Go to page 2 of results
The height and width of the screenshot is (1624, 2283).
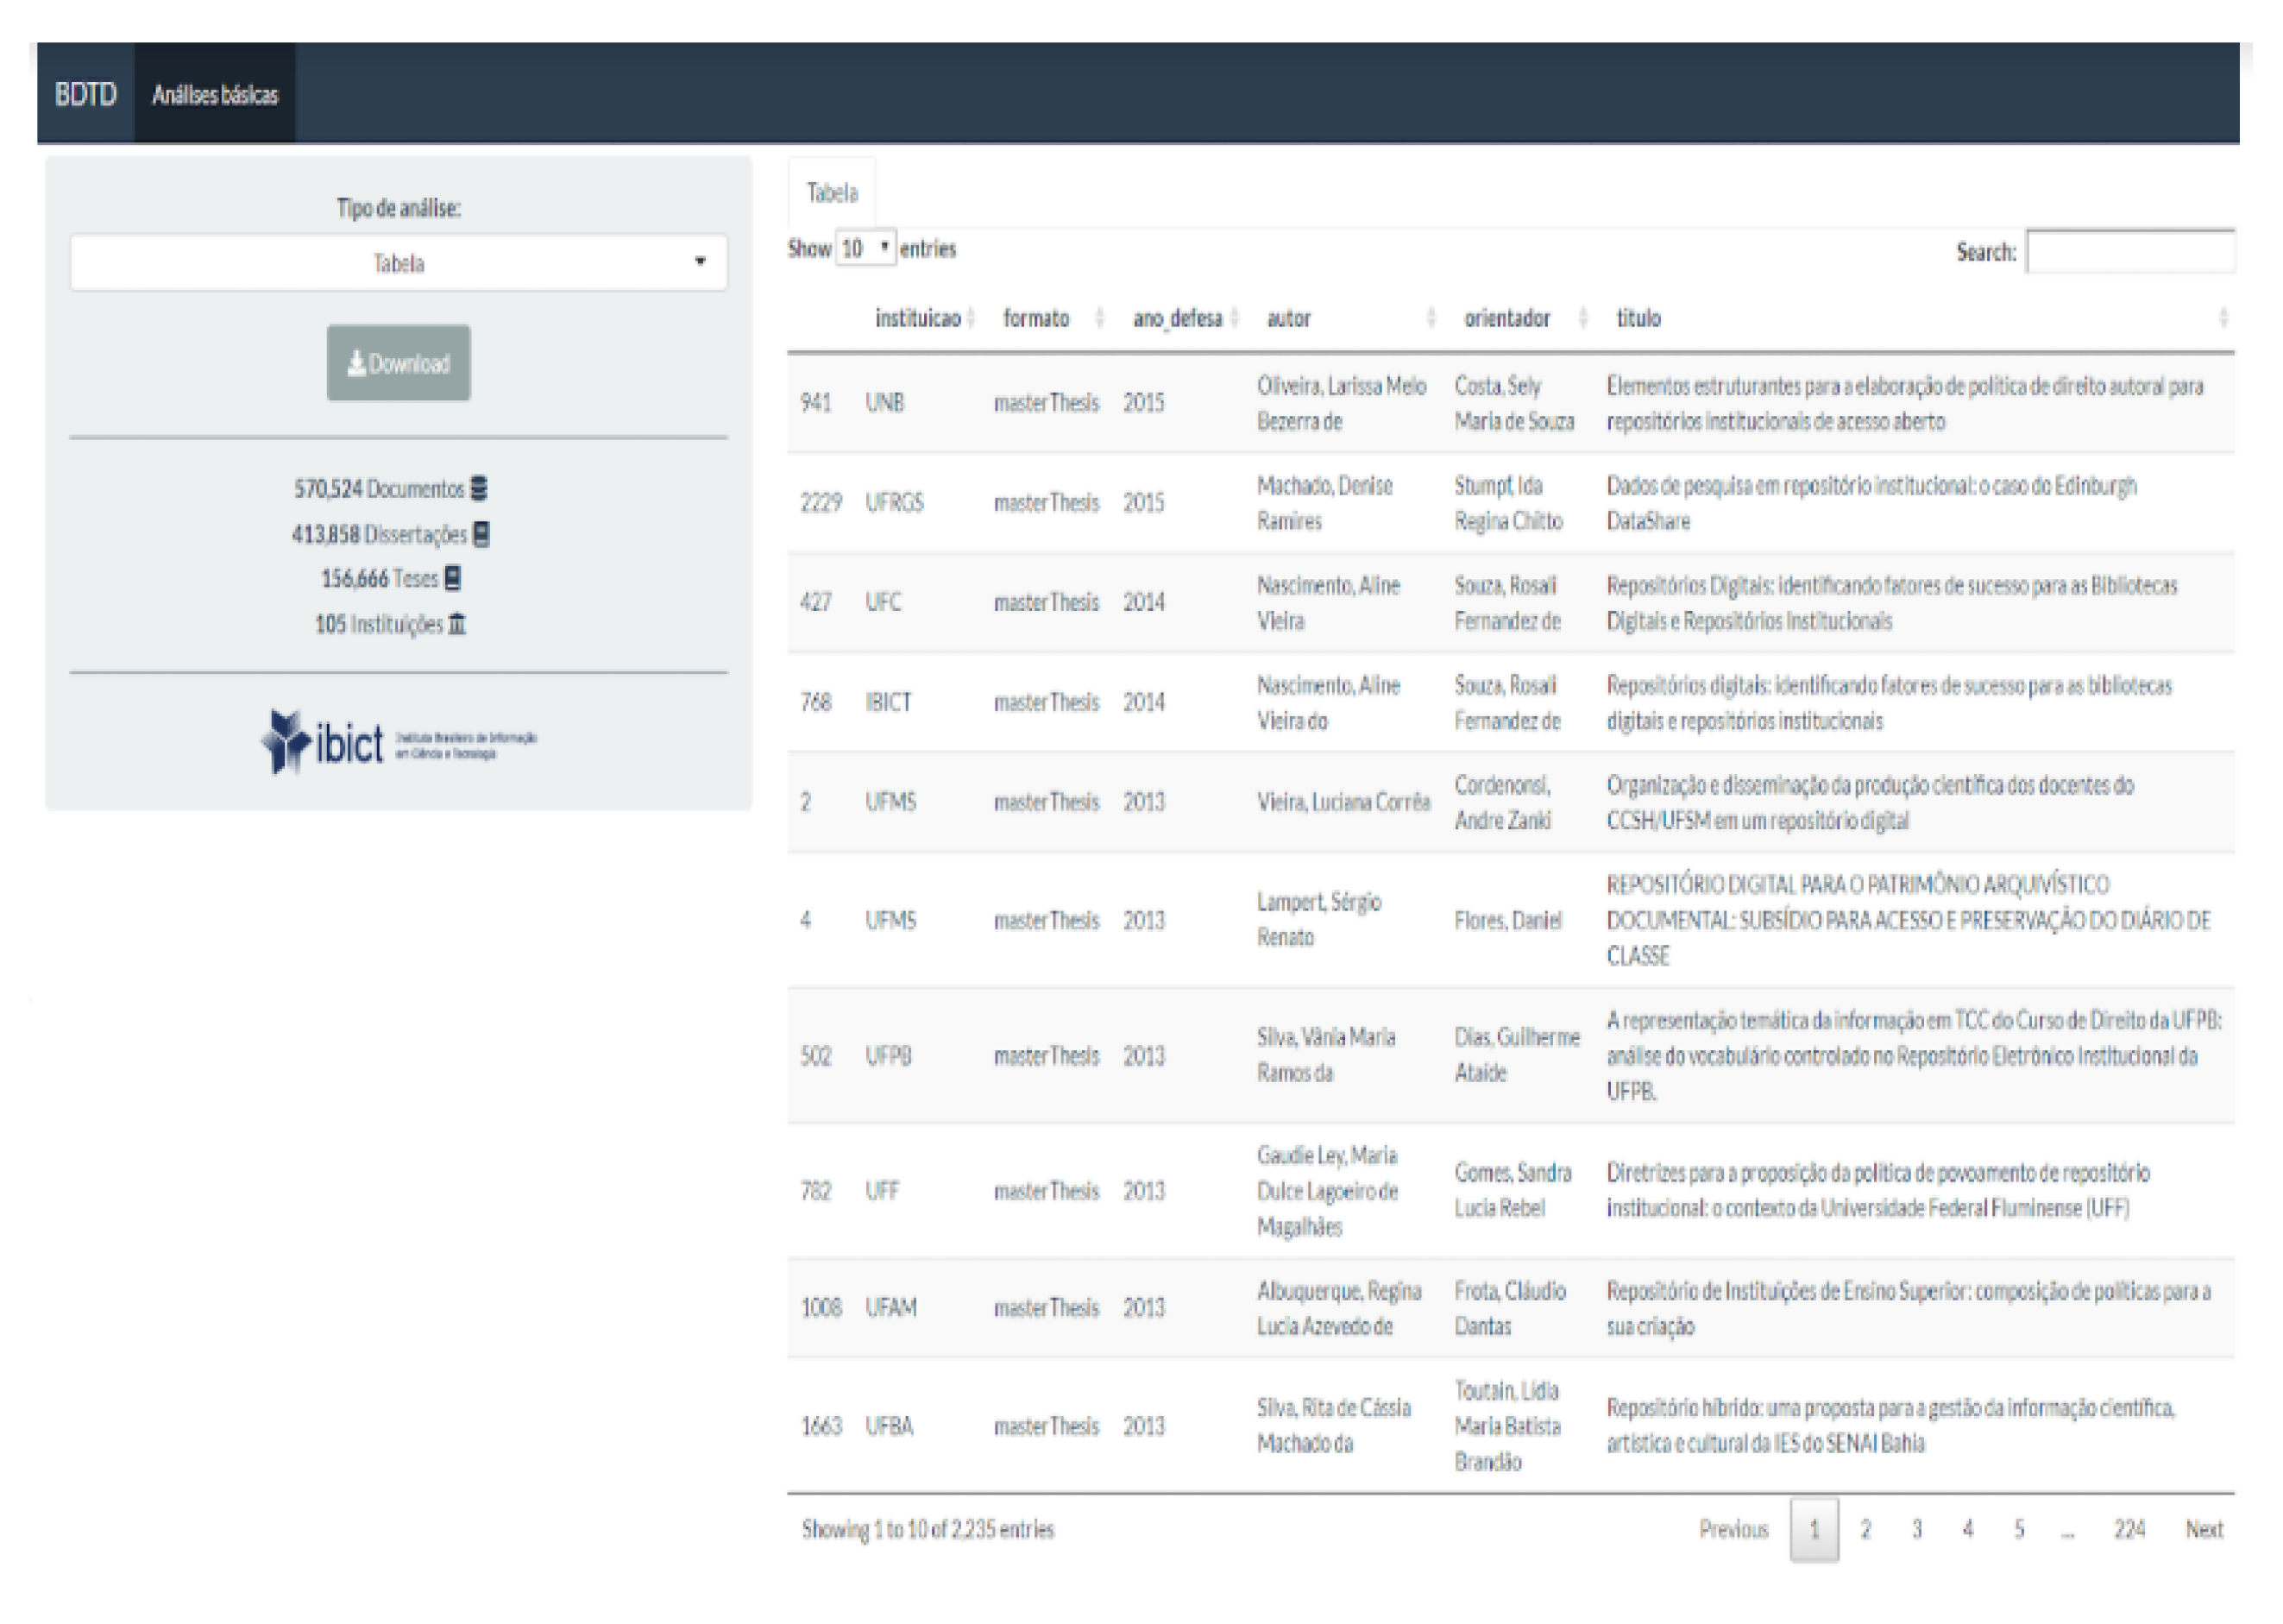pos(1865,1529)
